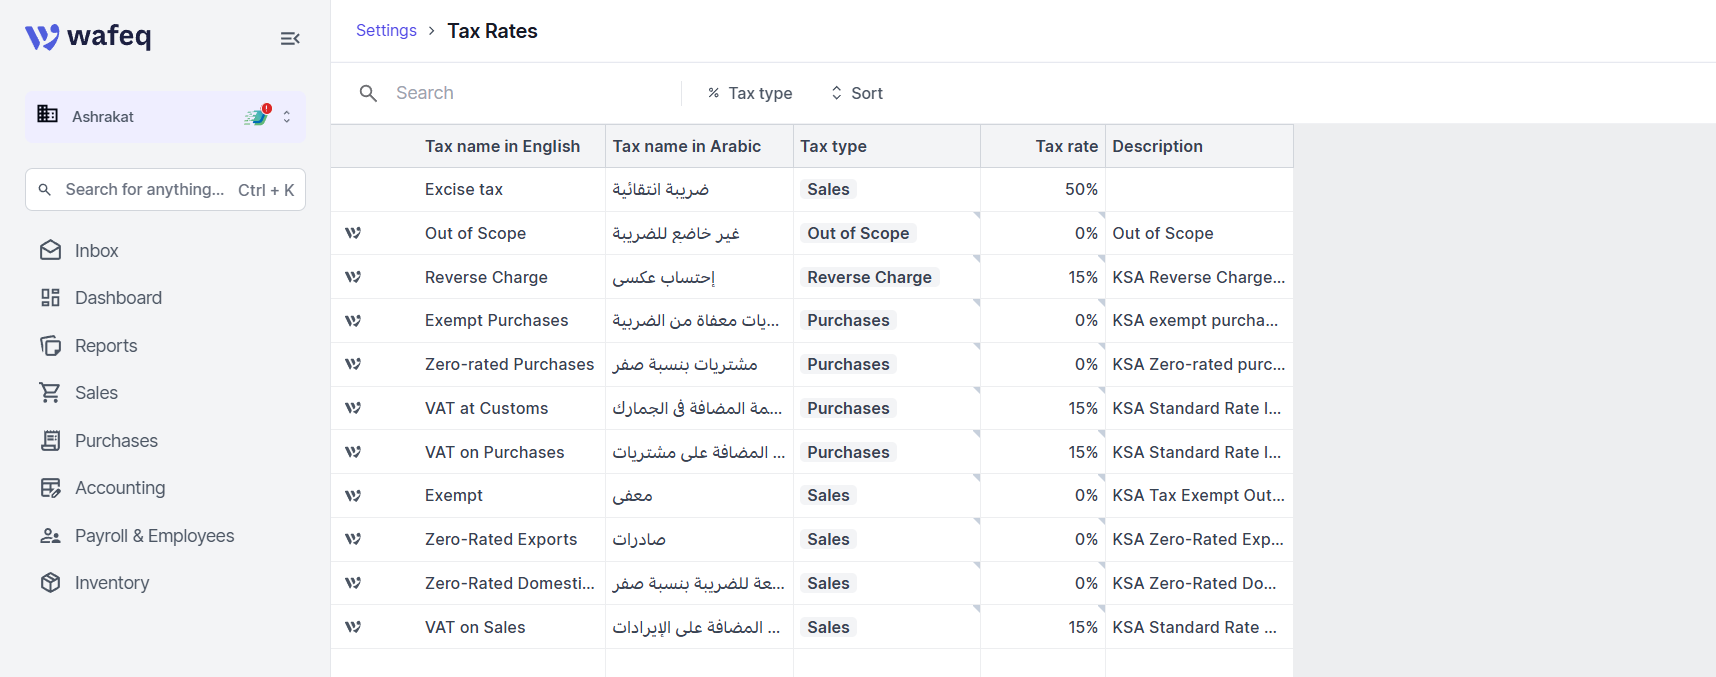Click the Out of Scope tax type tag
The height and width of the screenshot is (677, 1716).
coord(858,233)
